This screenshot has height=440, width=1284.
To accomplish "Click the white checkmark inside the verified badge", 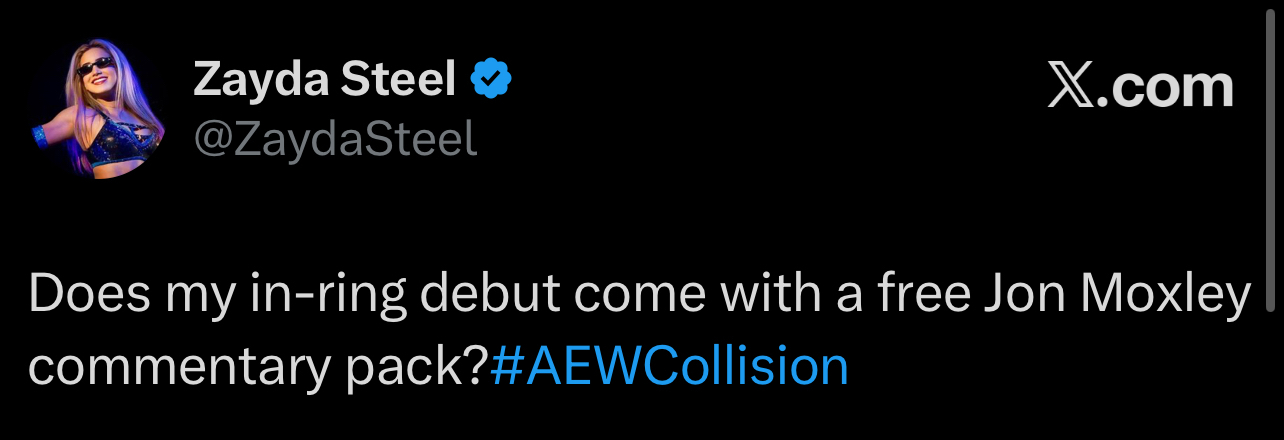I will pos(492,79).
